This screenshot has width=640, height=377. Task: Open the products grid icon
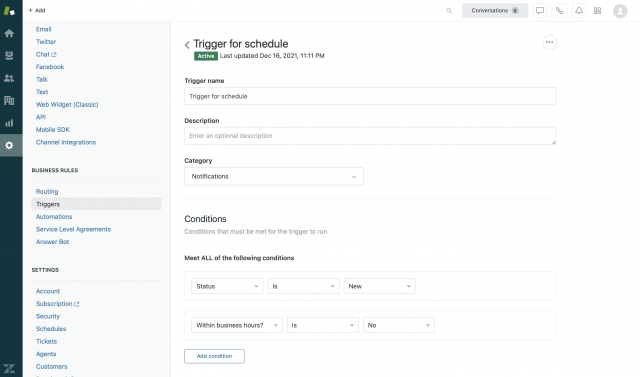coord(597,11)
